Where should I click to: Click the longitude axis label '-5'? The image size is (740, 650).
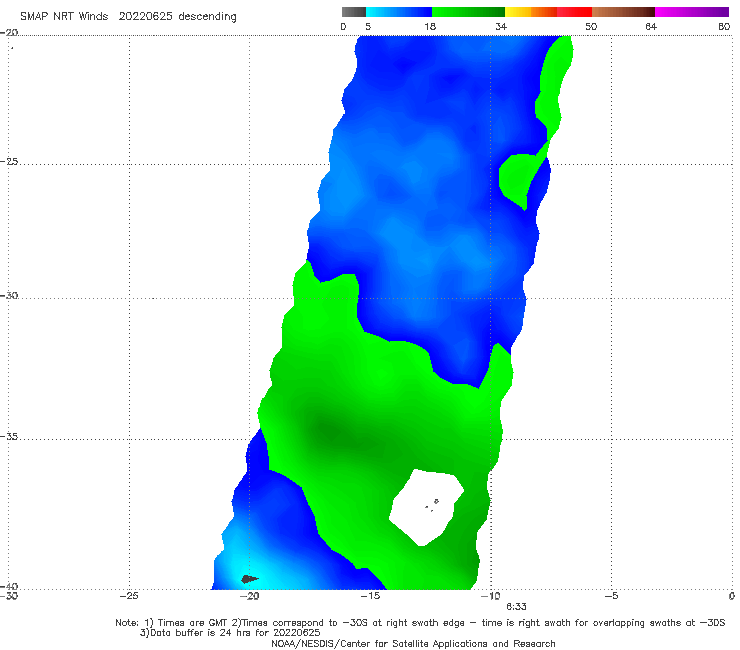click(x=611, y=596)
